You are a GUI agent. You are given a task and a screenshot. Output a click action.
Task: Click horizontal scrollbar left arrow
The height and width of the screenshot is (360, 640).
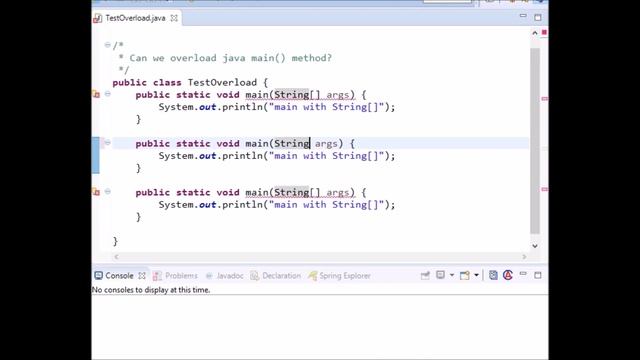click(x=116, y=257)
